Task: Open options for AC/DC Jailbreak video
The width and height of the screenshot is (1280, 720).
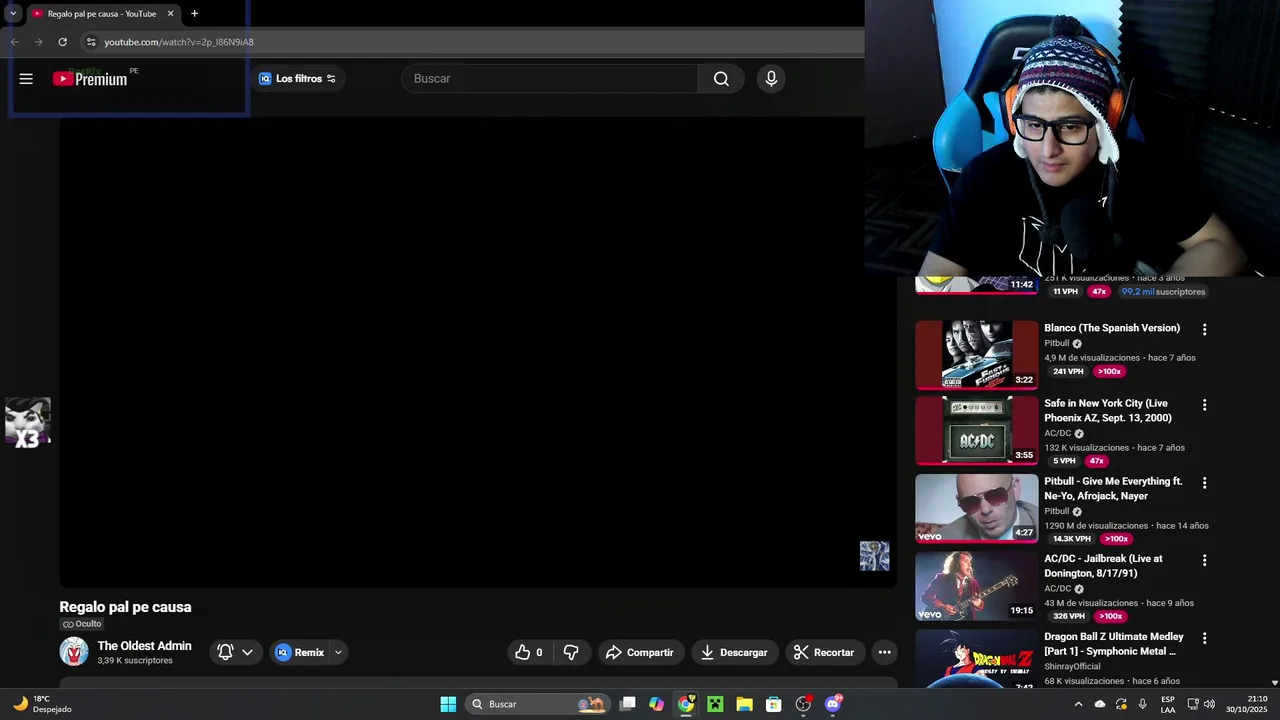Action: coord(1204,560)
